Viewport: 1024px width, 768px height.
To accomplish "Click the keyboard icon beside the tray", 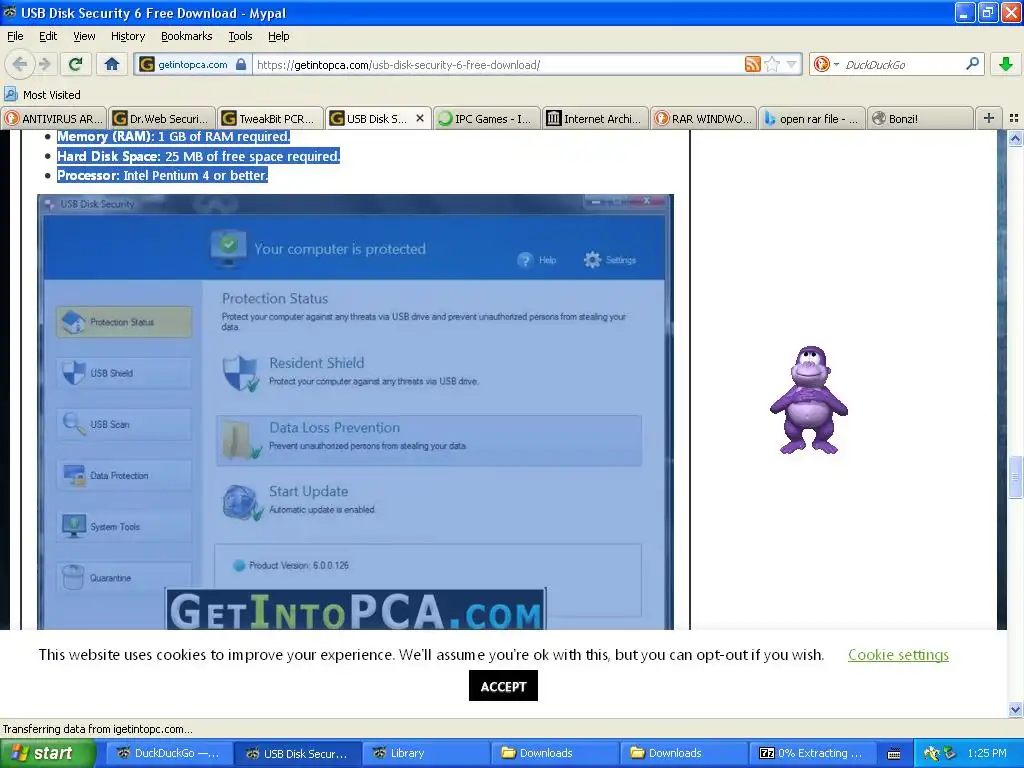I will (x=894, y=754).
